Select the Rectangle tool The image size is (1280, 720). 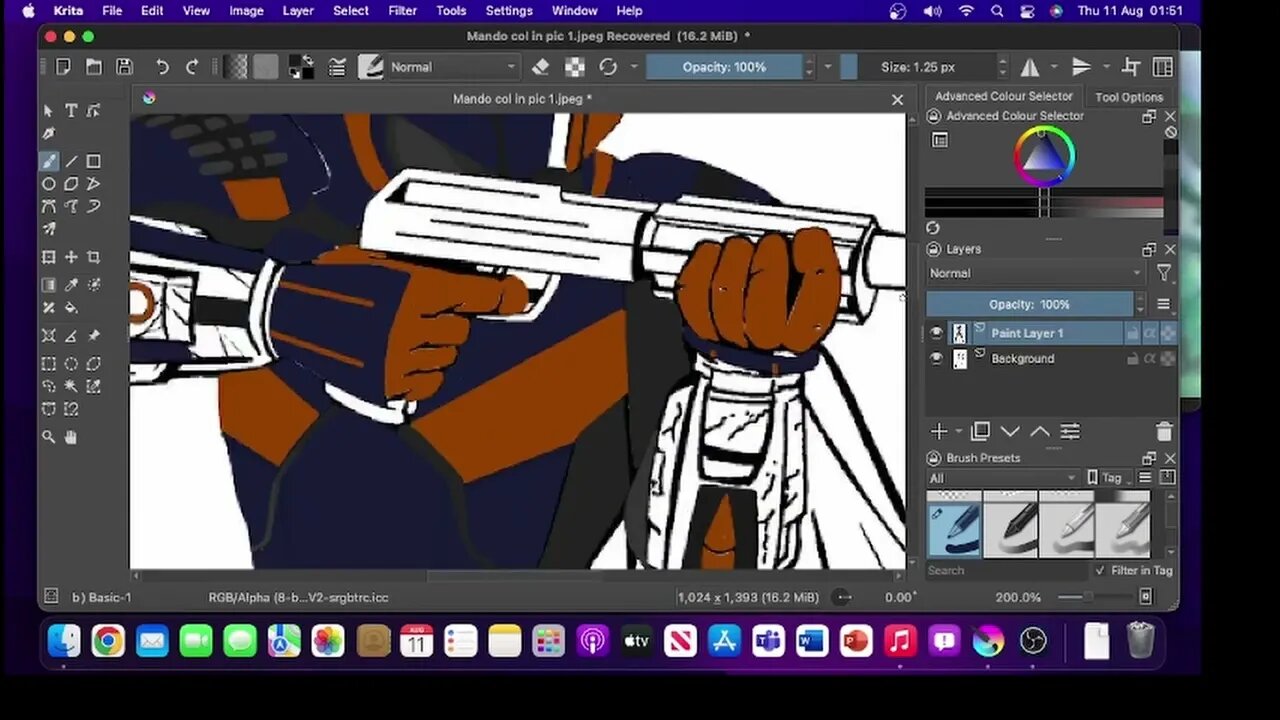(93, 161)
